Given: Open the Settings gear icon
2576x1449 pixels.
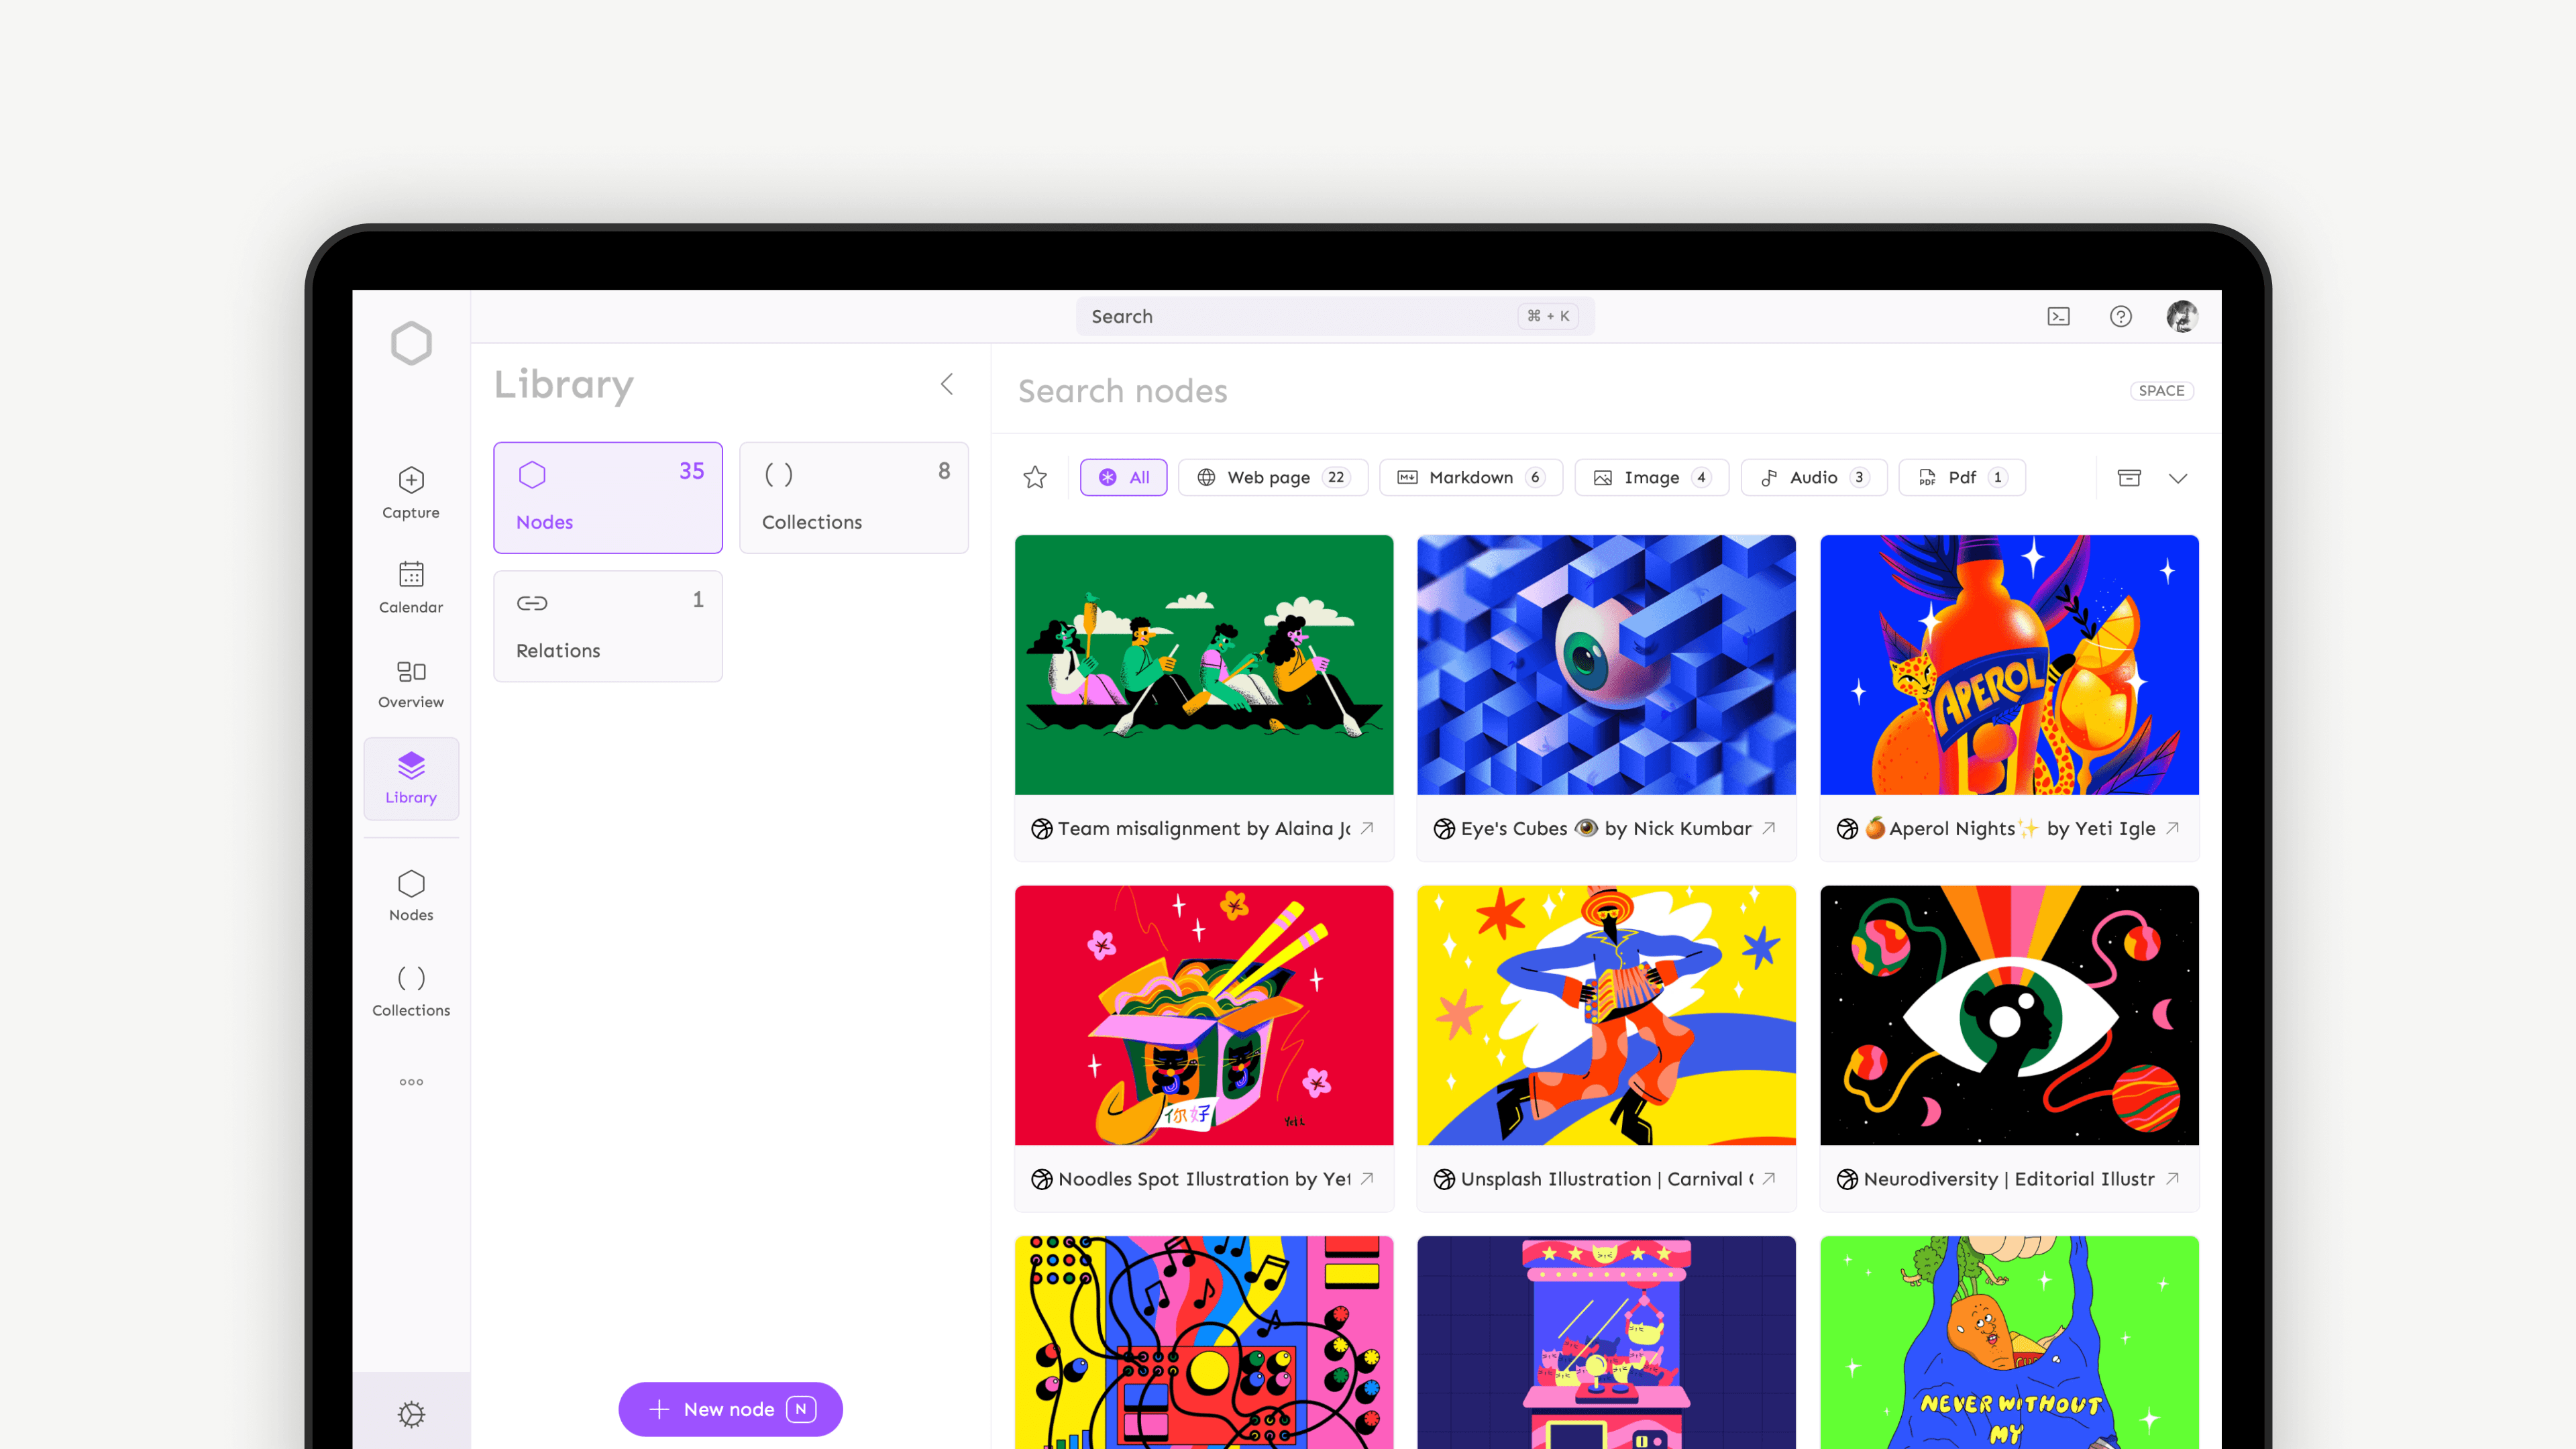Looking at the screenshot, I should tap(411, 1414).
